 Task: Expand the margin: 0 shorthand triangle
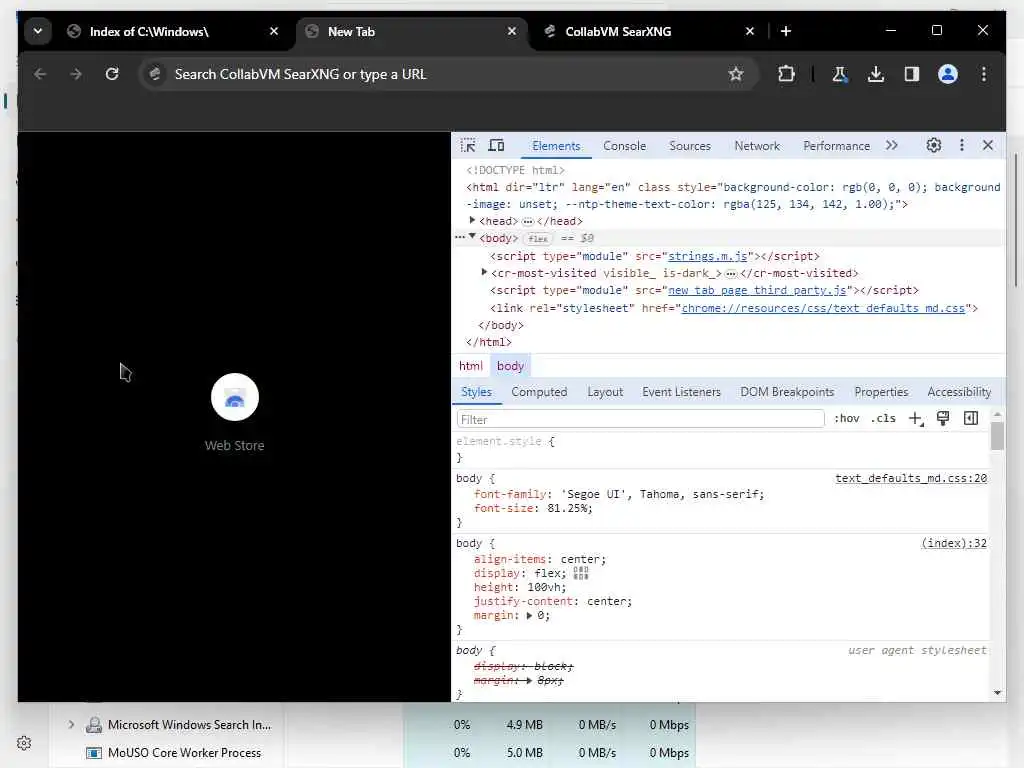[x=529, y=615]
